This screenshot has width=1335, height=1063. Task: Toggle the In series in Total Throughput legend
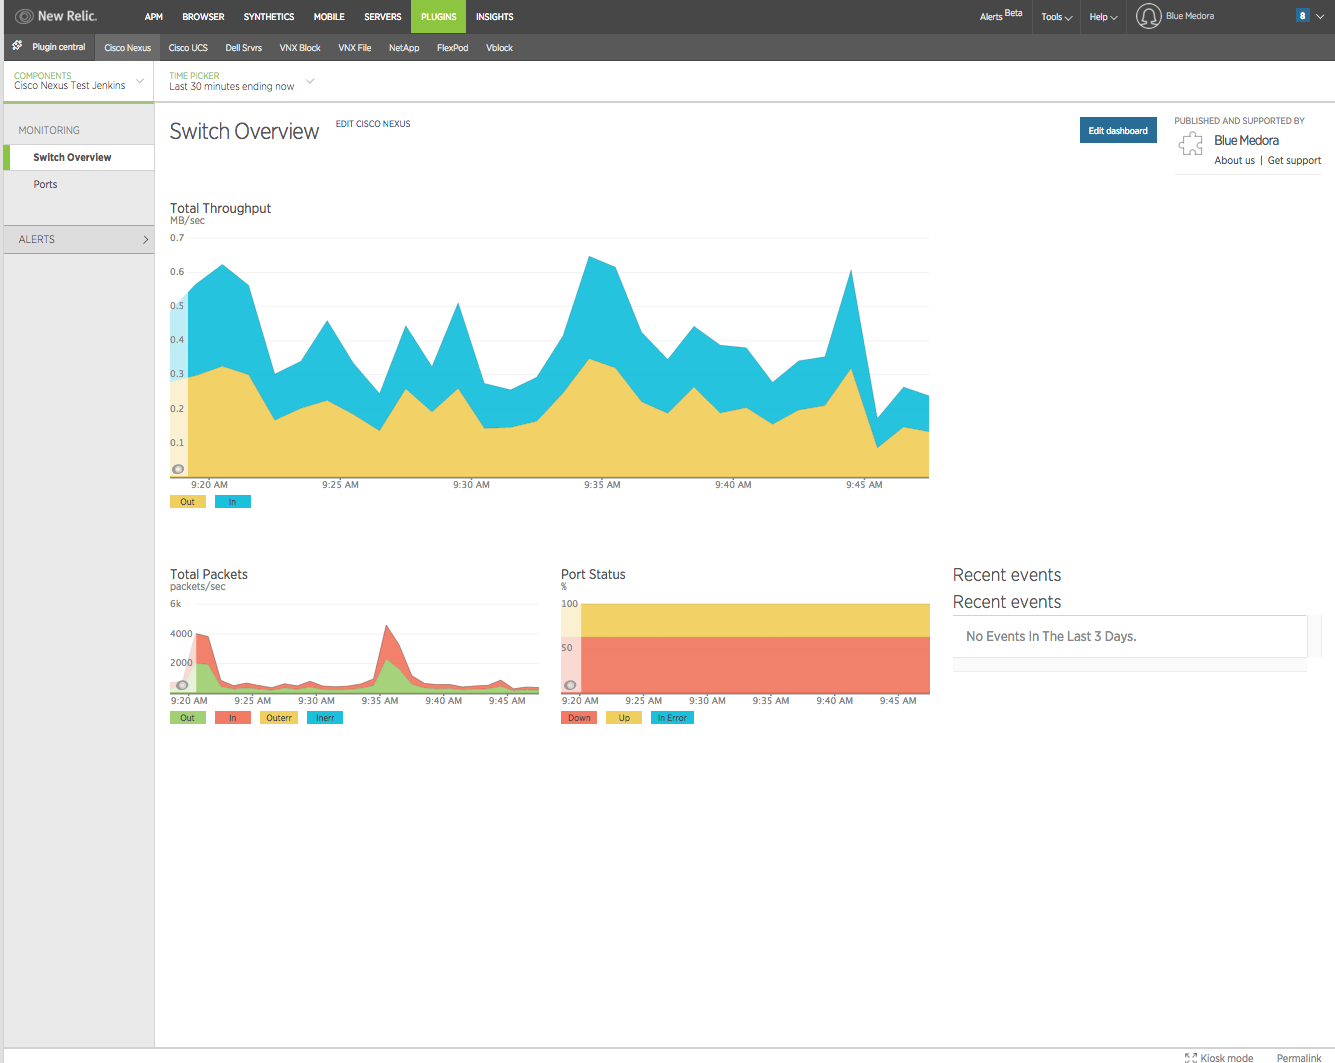[x=233, y=502]
